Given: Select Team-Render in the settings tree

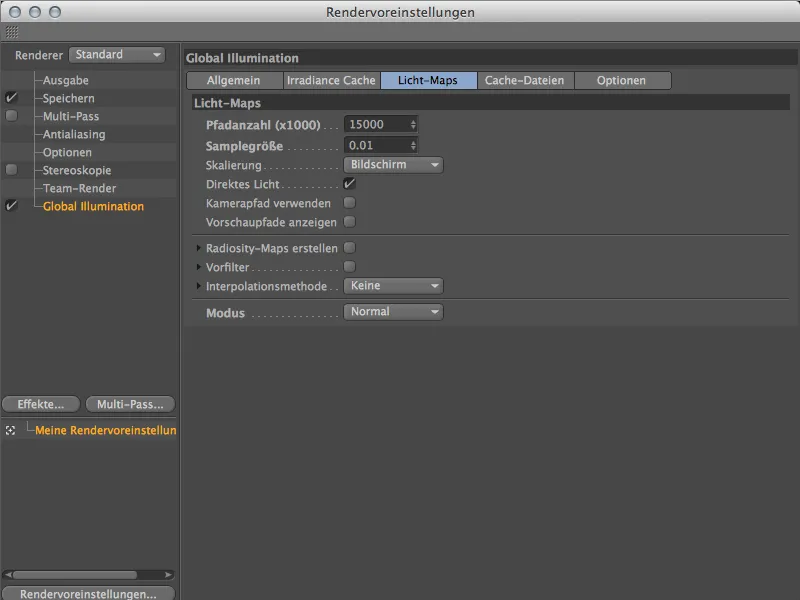Looking at the screenshot, I should [x=80, y=188].
